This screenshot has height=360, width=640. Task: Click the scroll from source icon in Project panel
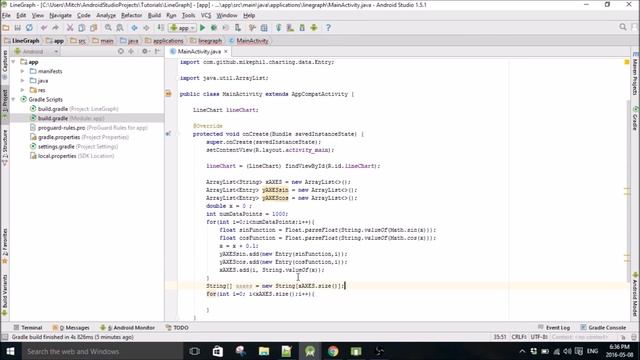click(121, 51)
